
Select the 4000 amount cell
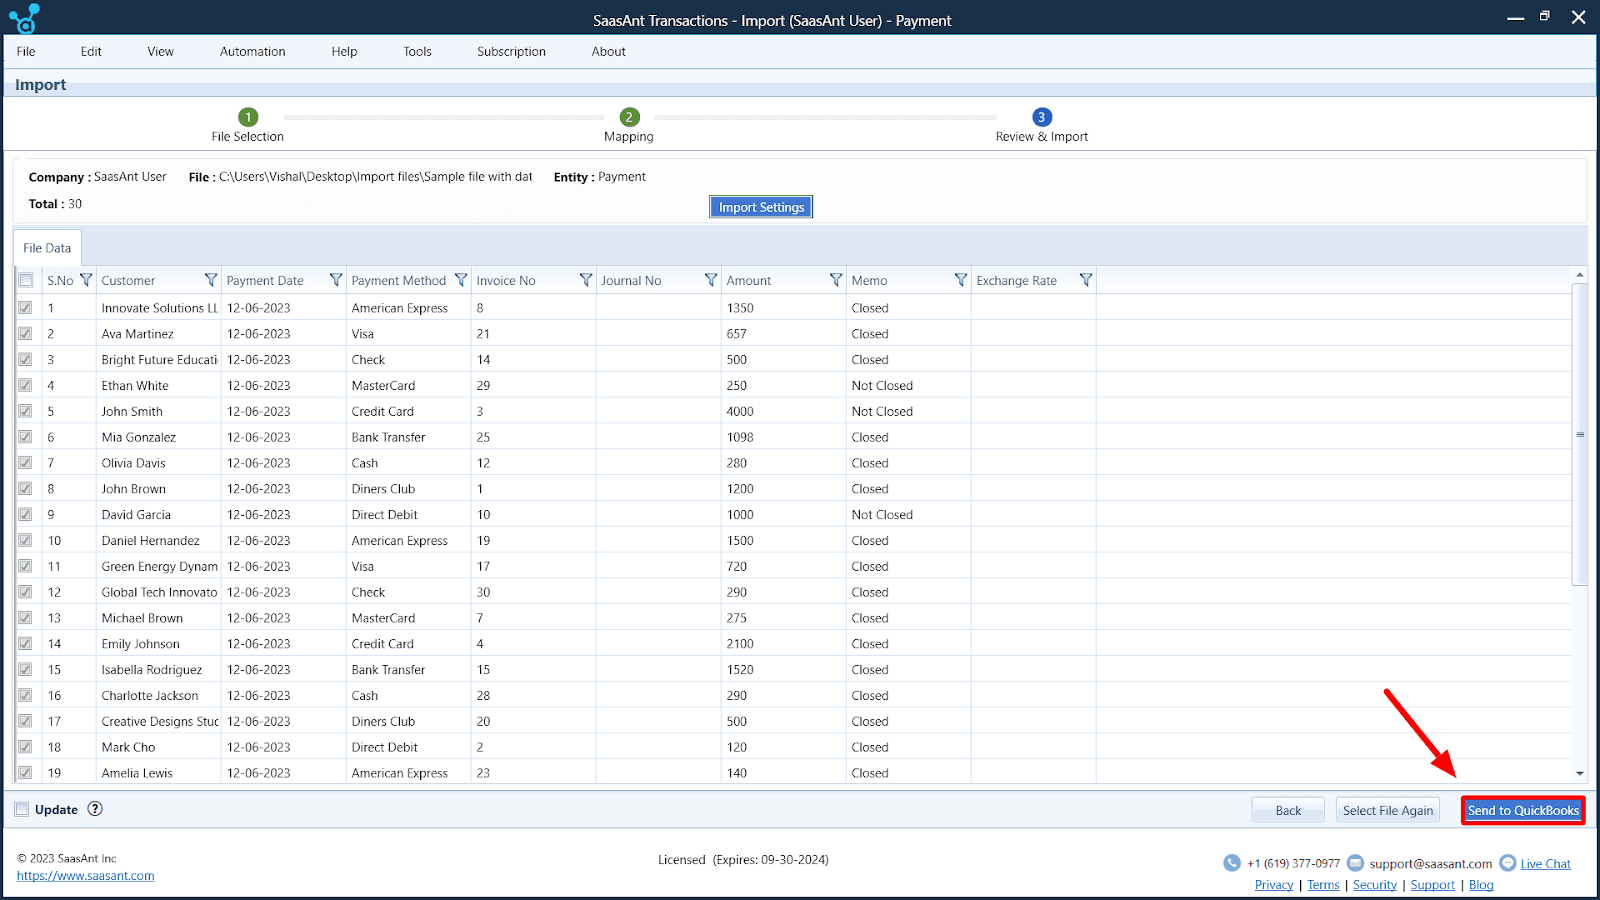(x=783, y=411)
